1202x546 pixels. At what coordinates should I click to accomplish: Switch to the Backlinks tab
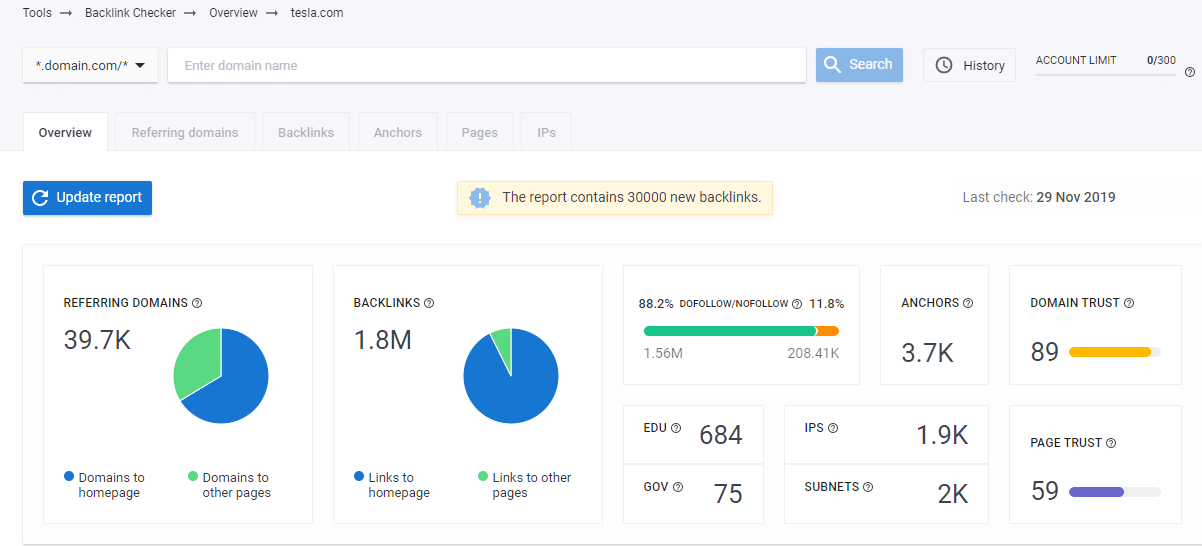(306, 132)
